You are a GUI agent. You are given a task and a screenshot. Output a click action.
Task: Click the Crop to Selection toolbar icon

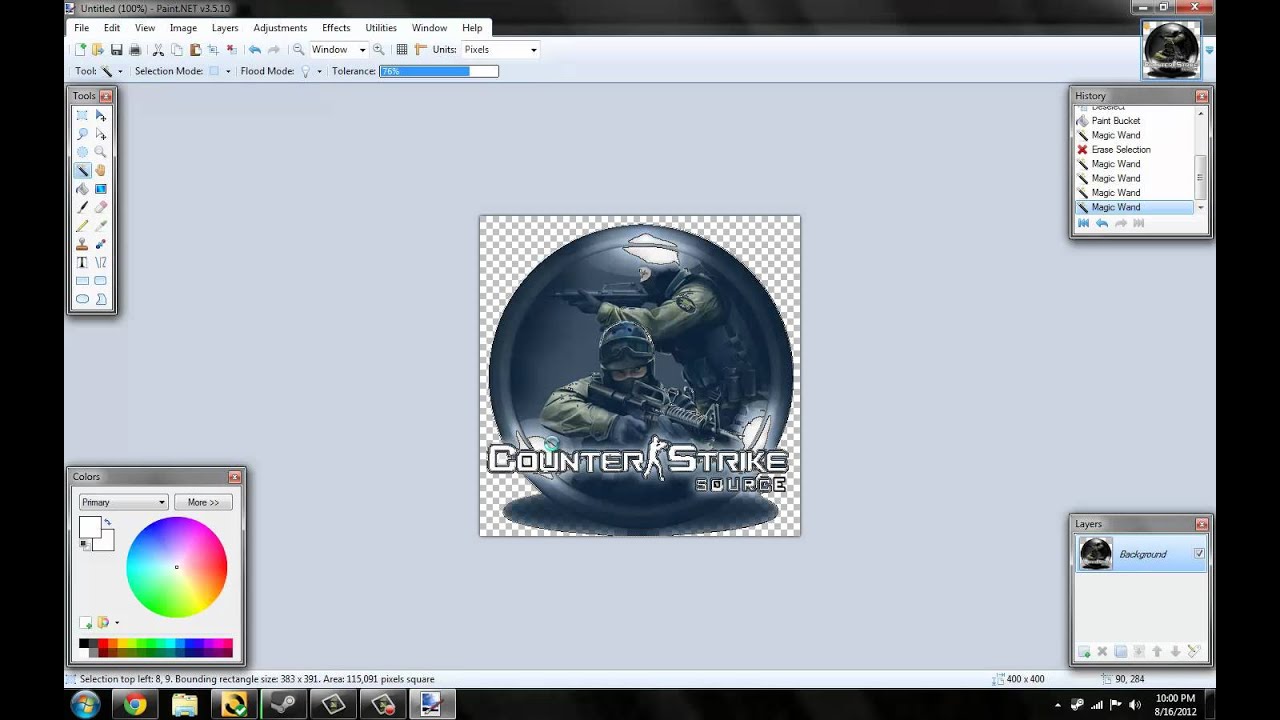point(213,50)
